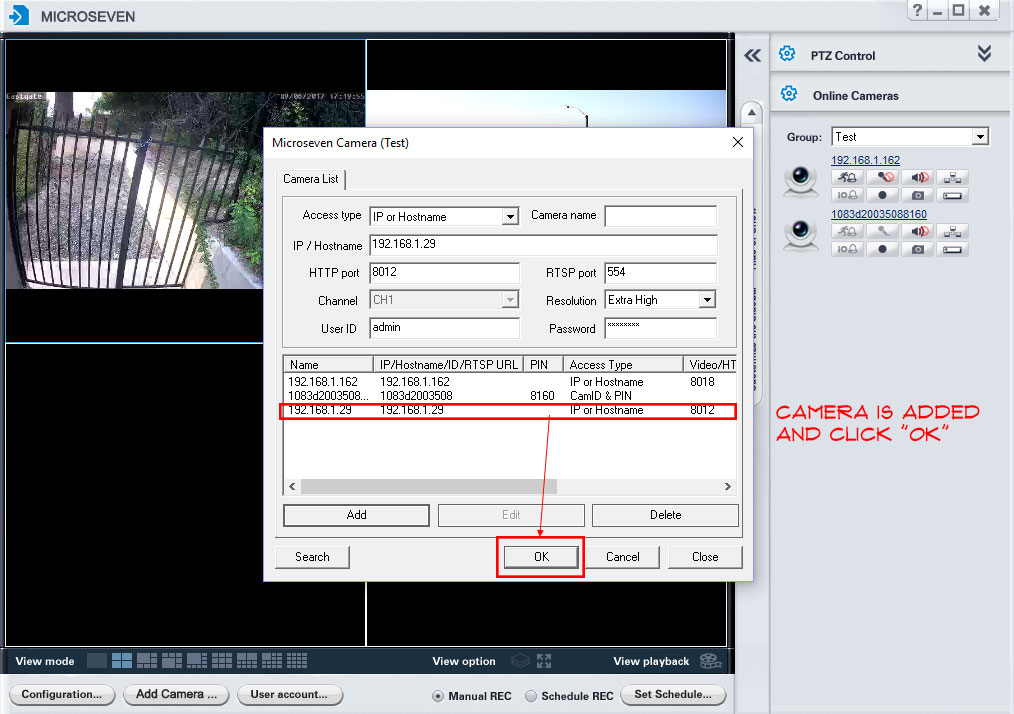Click the Add button in camera dialog
This screenshot has height=714, width=1014.
pos(356,515)
